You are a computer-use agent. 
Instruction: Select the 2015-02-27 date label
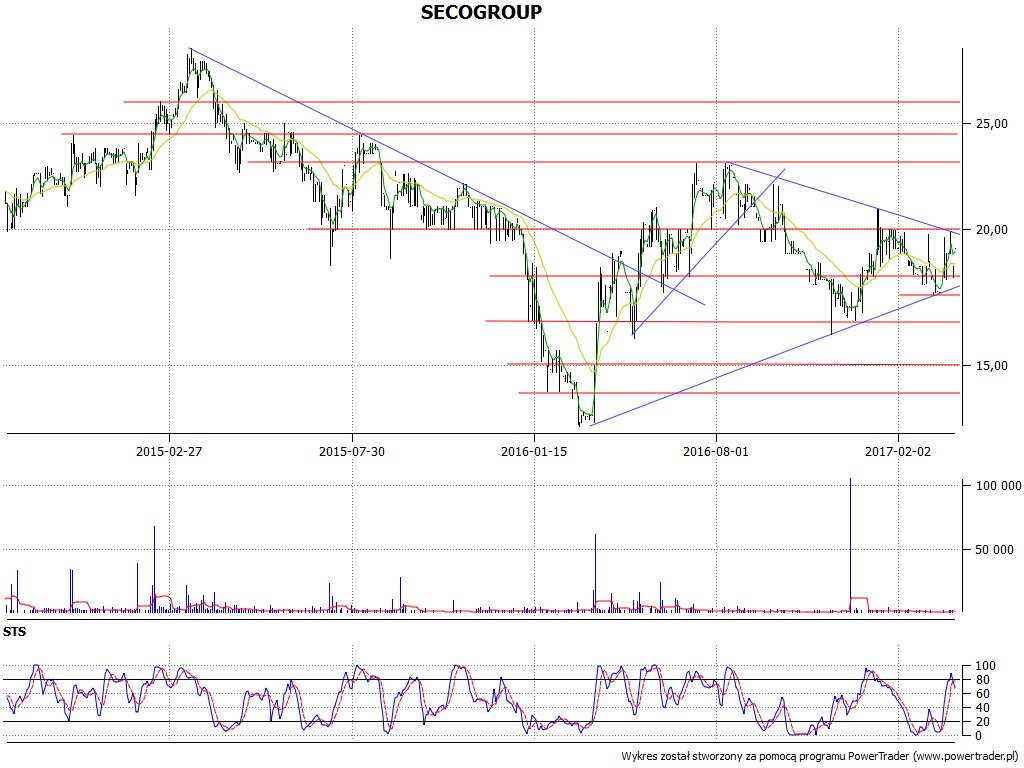(x=169, y=451)
